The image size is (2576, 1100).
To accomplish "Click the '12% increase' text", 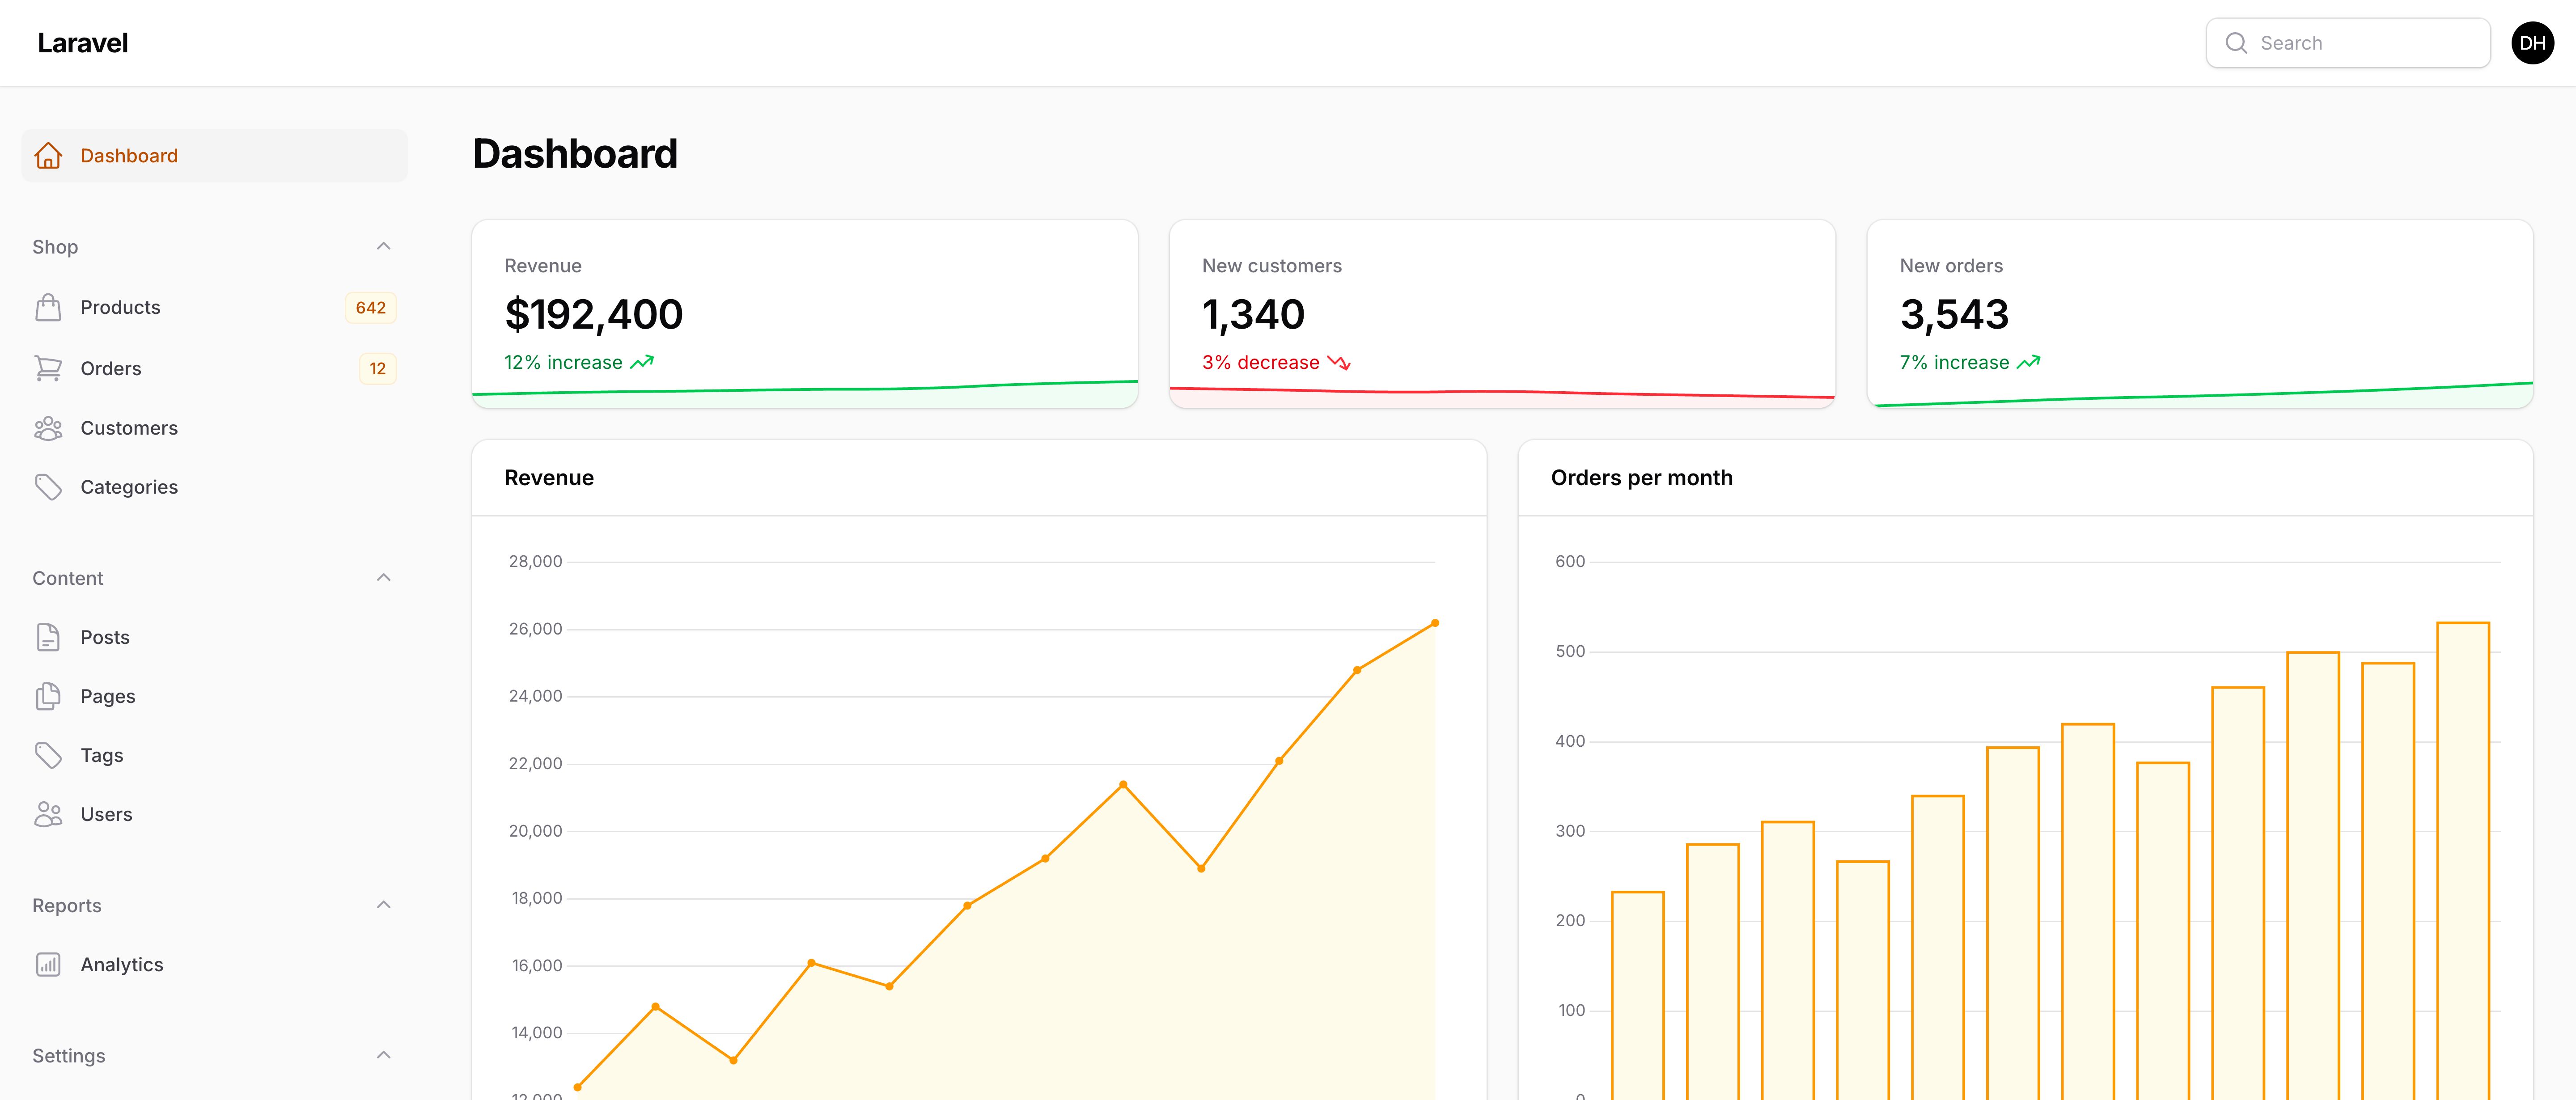I will [563, 362].
